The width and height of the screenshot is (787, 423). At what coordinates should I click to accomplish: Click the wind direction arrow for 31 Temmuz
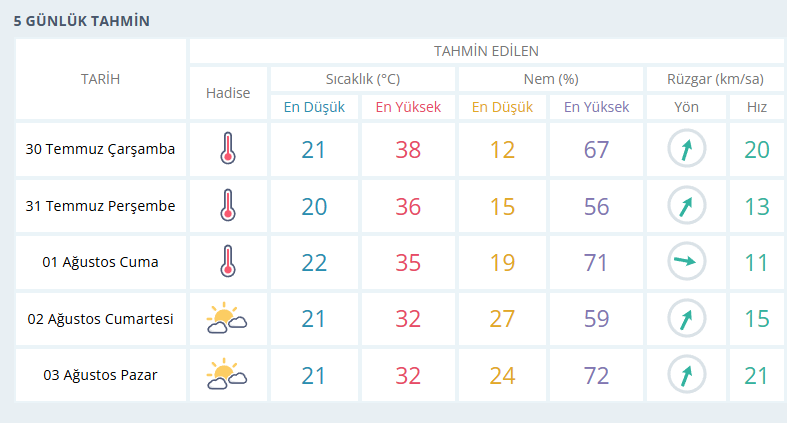click(687, 205)
